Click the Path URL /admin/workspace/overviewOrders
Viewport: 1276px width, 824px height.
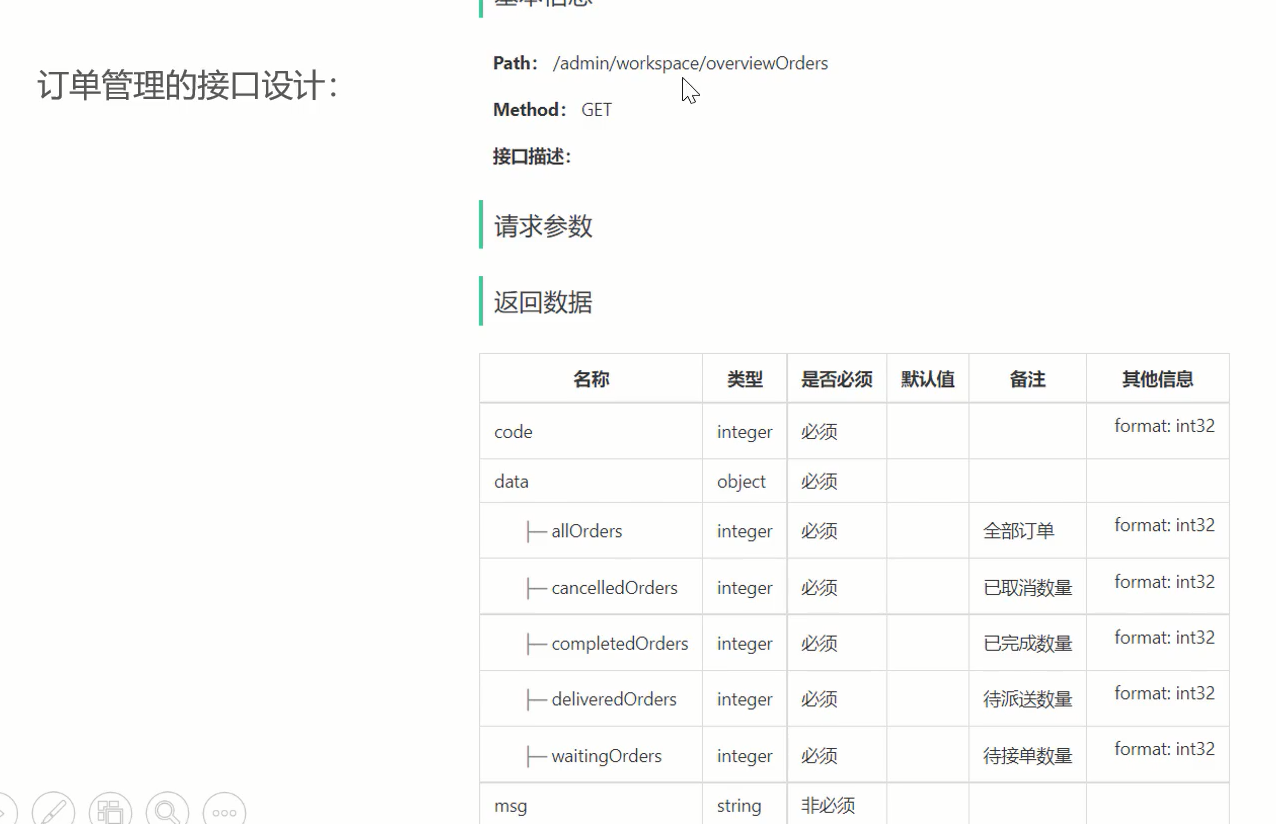(690, 63)
